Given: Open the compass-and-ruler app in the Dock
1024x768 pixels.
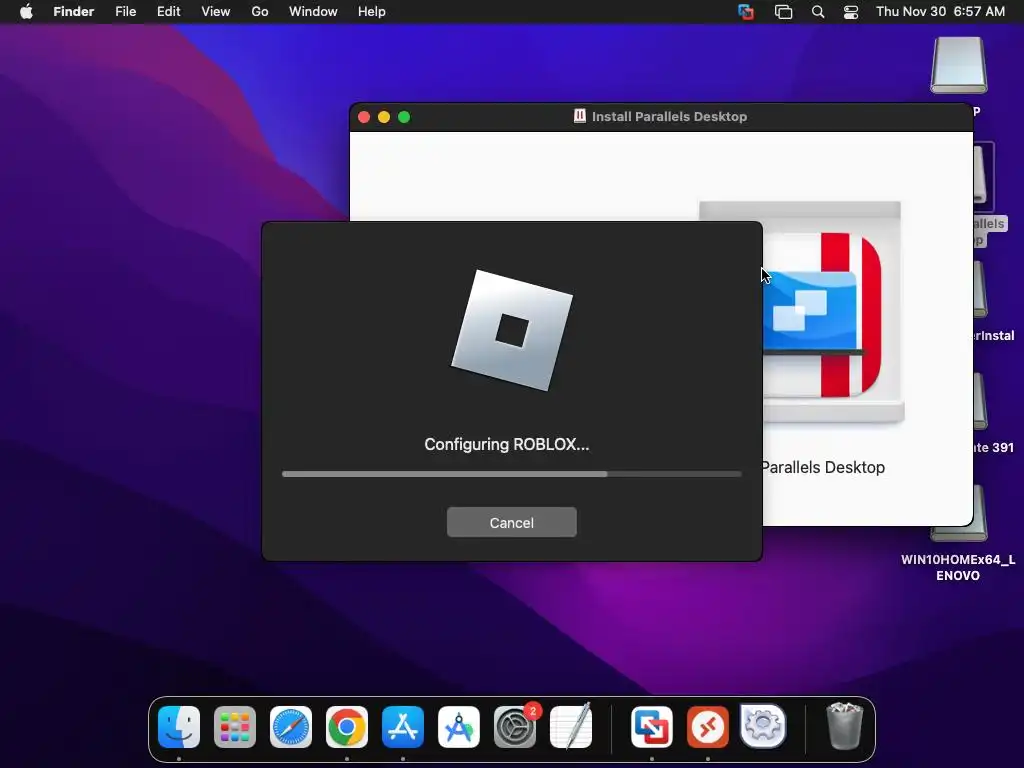Looking at the screenshot, I should pos(458,727).
